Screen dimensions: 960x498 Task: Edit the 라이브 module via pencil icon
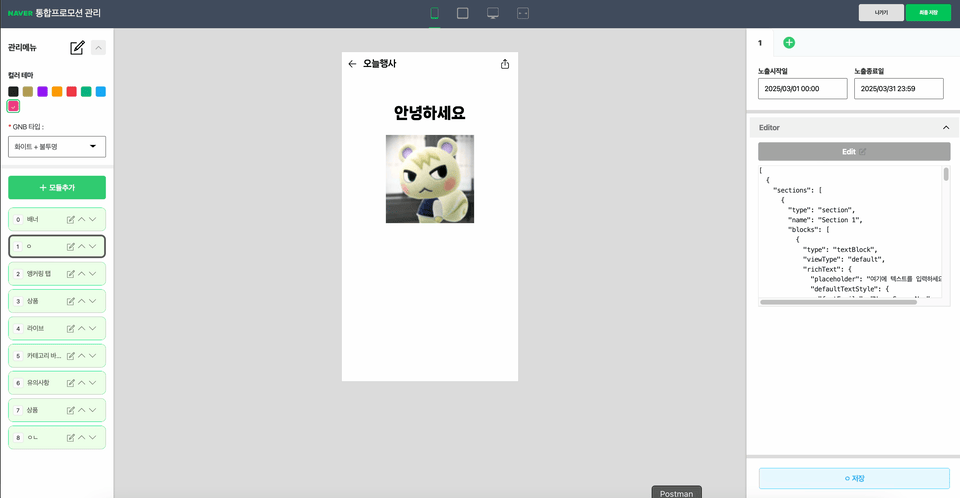point(70,328)
